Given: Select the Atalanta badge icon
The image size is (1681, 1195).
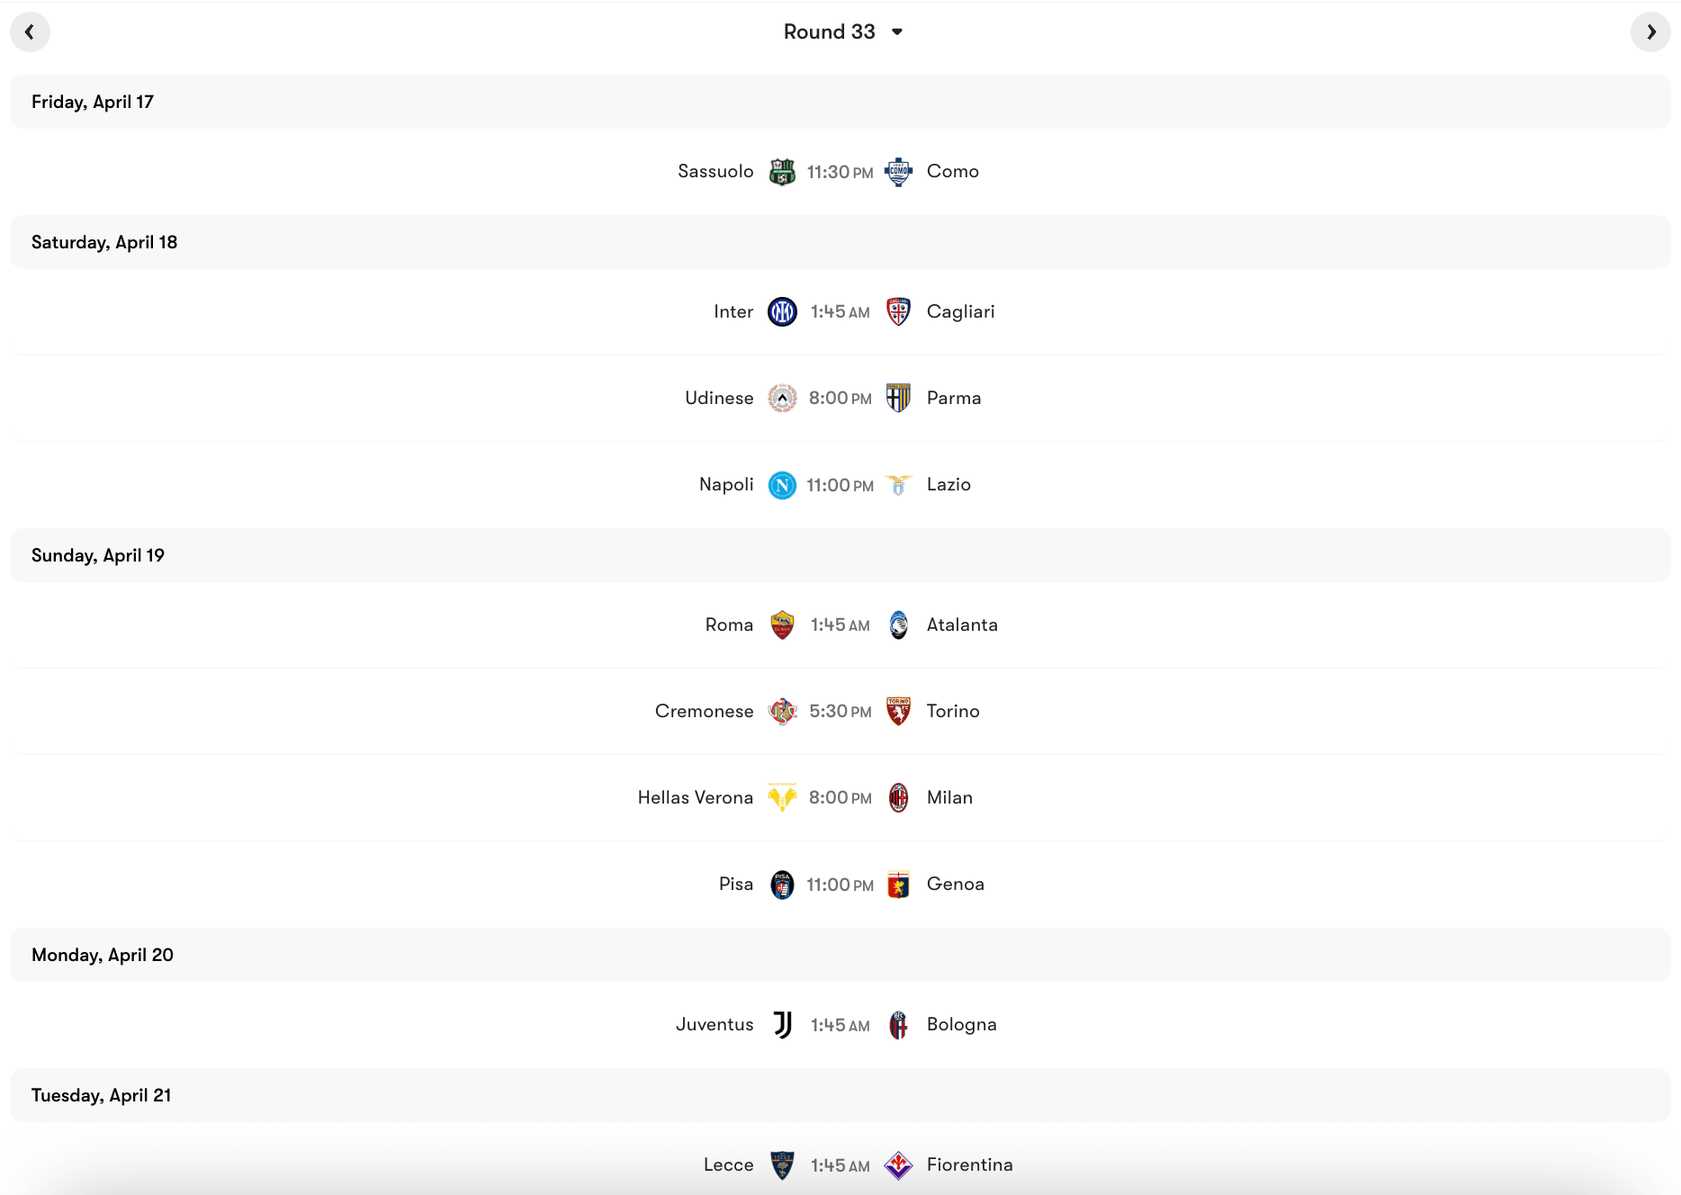Looking at the screenshot, I should pos(898,624).
